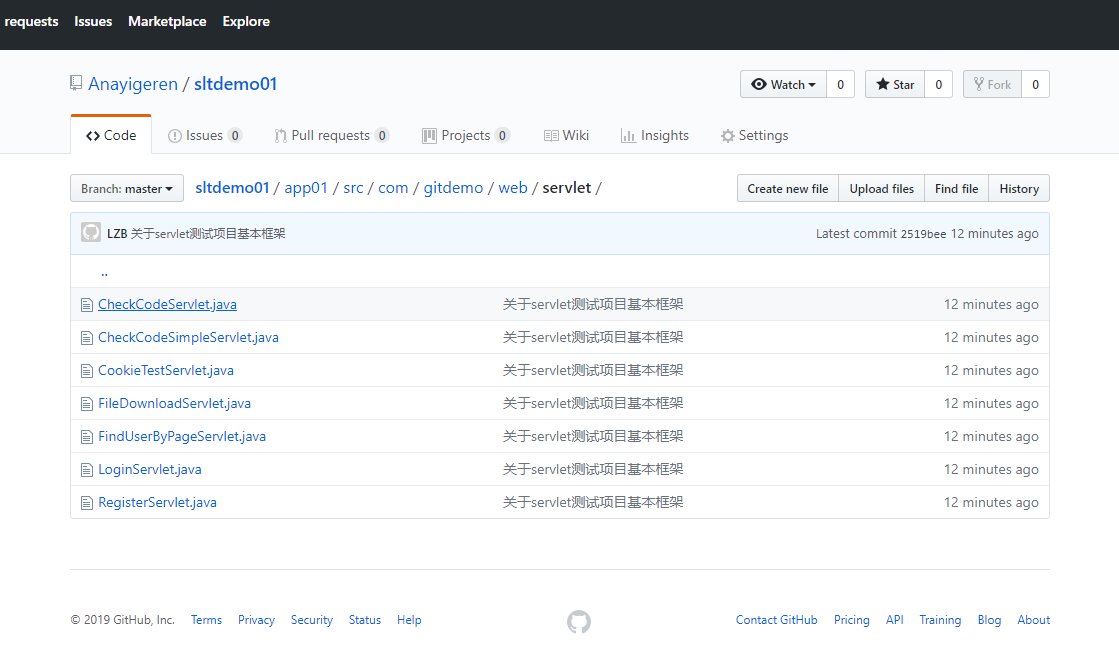Open Security link in footer

312,620
